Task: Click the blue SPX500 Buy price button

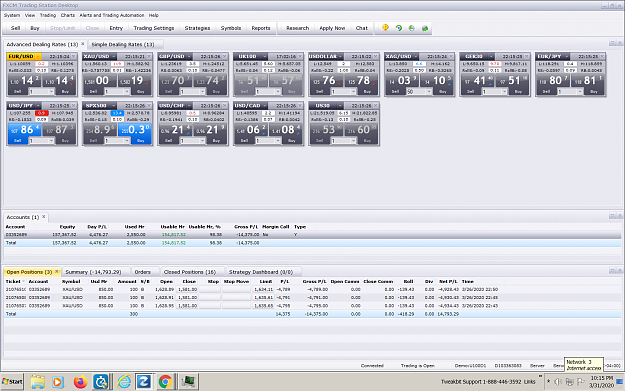Action: [135, 133]
